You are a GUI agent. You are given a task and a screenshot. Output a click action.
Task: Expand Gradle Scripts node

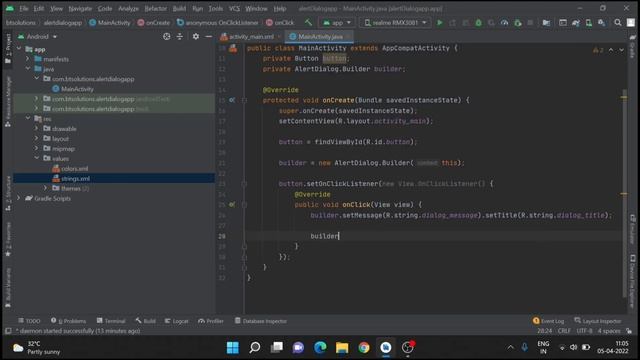[x=19, y=198]
